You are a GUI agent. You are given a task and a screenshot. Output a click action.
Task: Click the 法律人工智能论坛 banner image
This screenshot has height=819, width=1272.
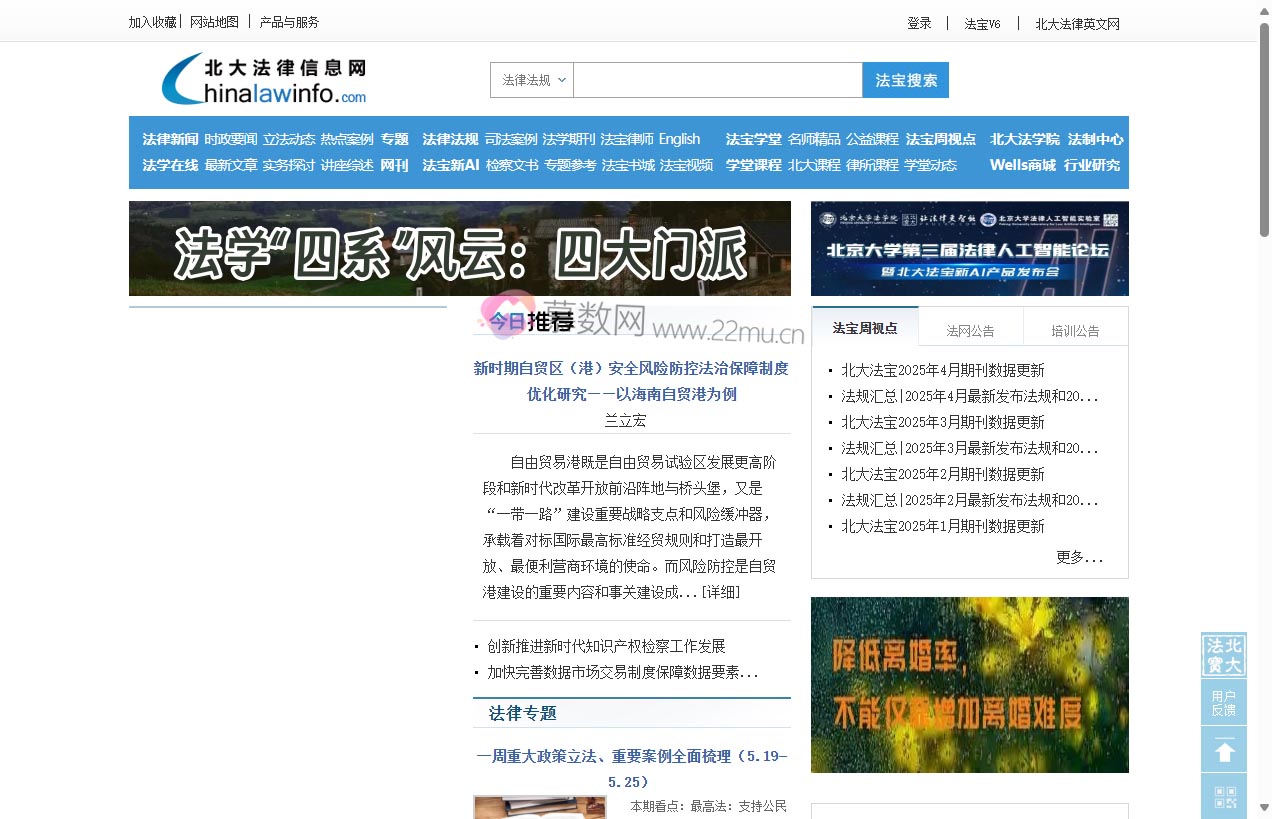[969, 248]
